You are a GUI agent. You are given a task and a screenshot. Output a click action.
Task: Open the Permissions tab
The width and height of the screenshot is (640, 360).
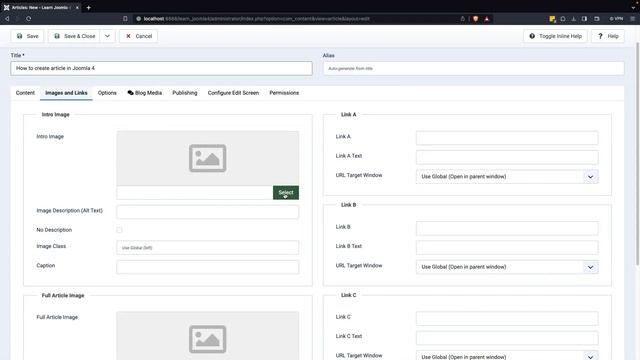(284, 93)
